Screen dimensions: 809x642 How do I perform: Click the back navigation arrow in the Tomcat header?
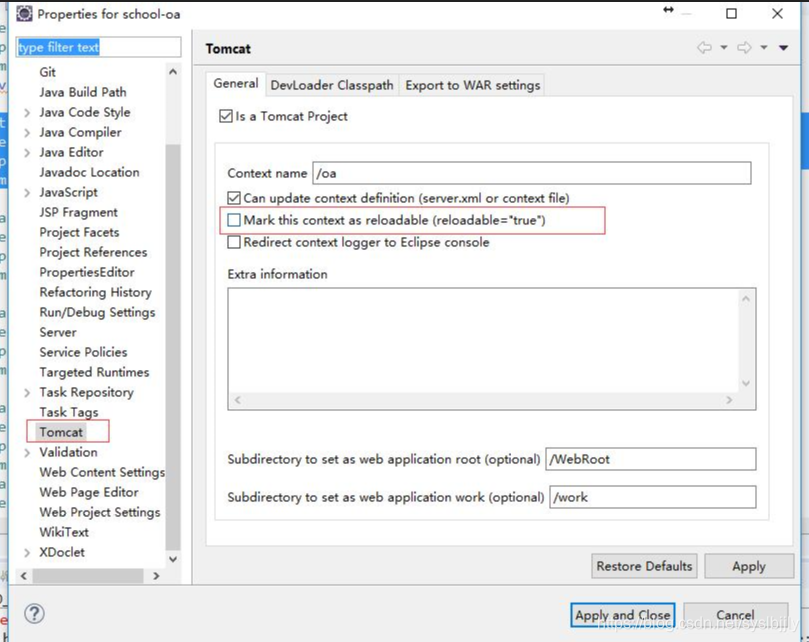[x=706, y=47]
